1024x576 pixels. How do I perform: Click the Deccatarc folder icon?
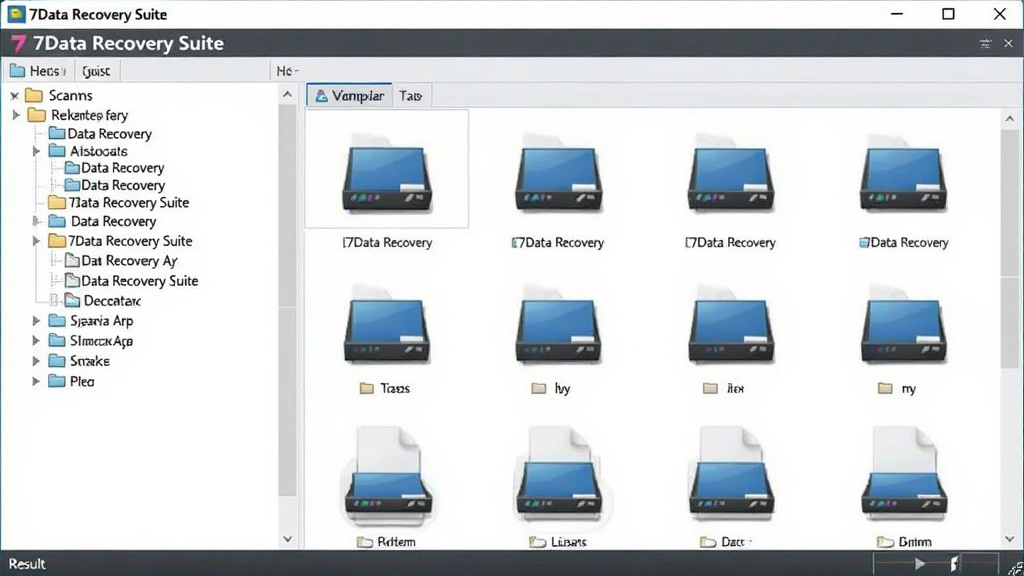coord(72,300)
